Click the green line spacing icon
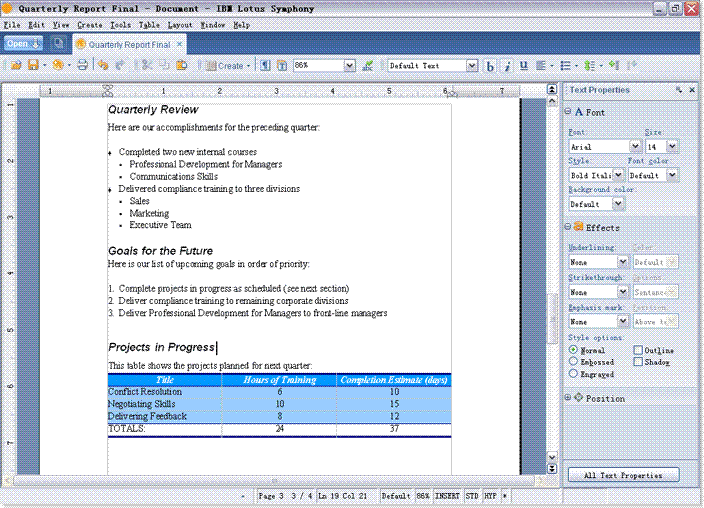The width and height of the screenshot is (704, 508). (590, 66)
